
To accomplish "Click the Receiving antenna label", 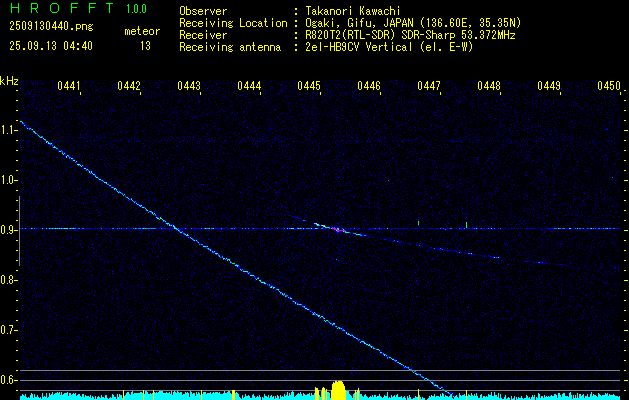I will (x=230, y=47).
